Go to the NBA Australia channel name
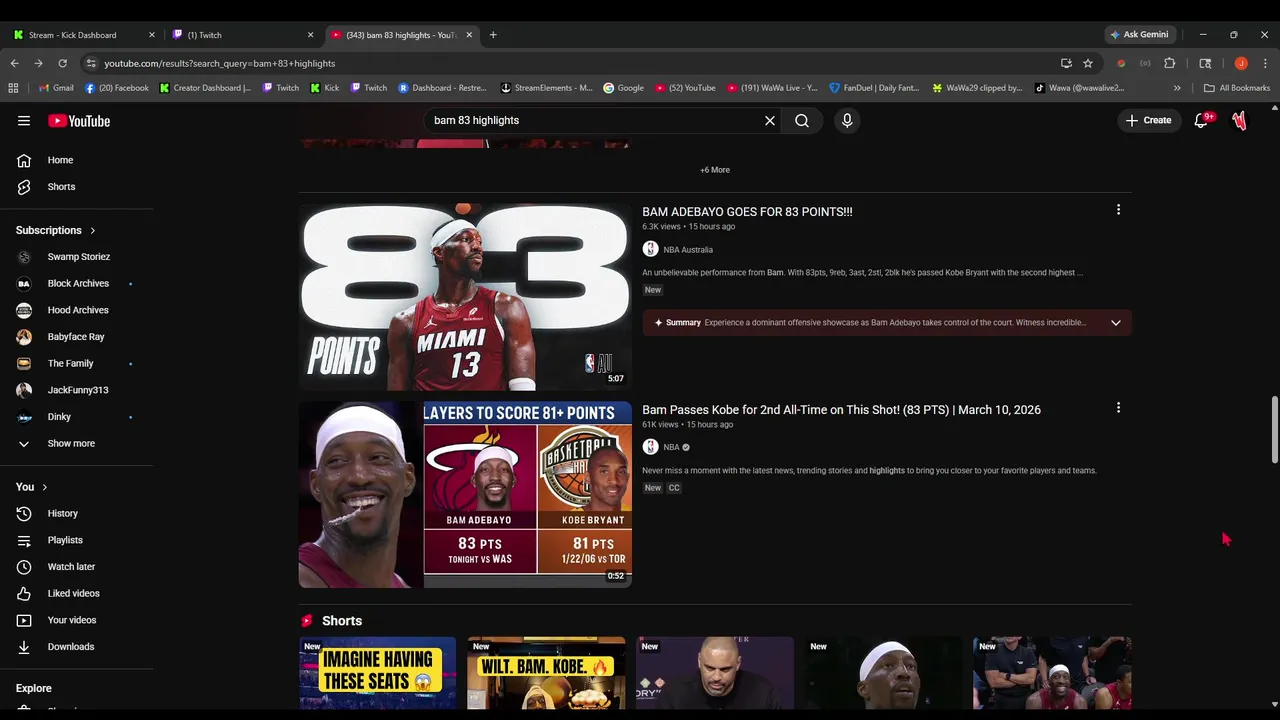Image resolution: width=1280 pixels, height=720 pixels. tap(688, 250)
